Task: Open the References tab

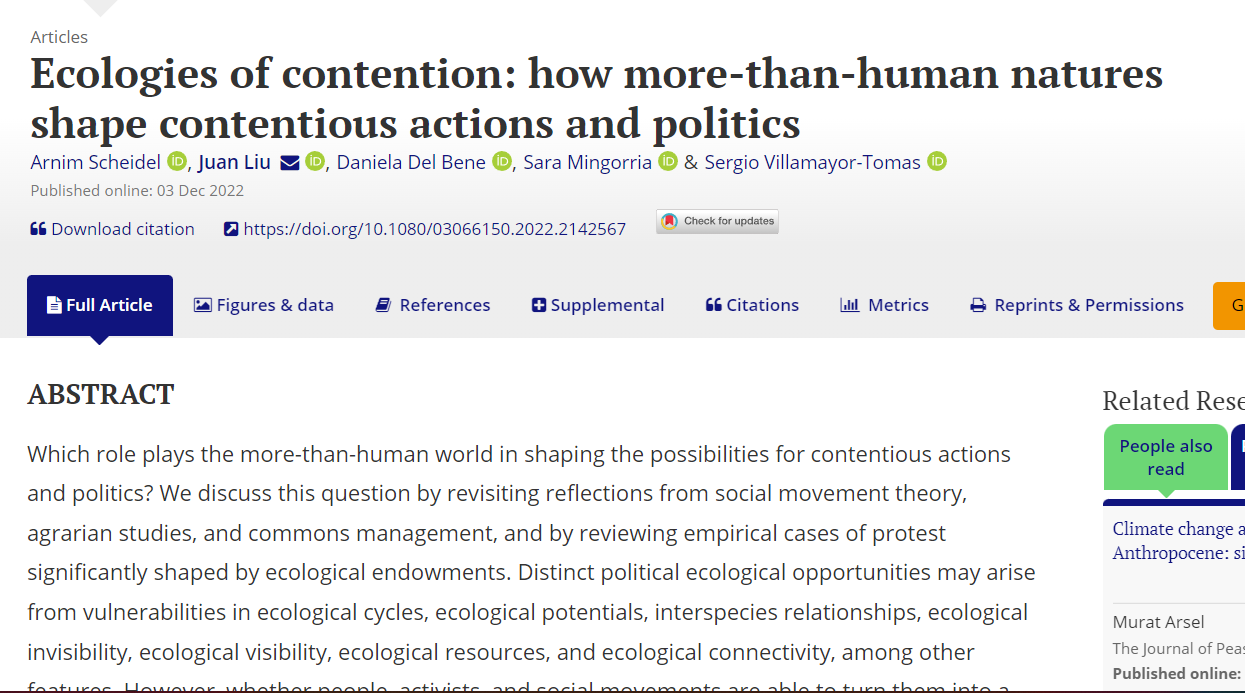Action: (x=433, y=305)
